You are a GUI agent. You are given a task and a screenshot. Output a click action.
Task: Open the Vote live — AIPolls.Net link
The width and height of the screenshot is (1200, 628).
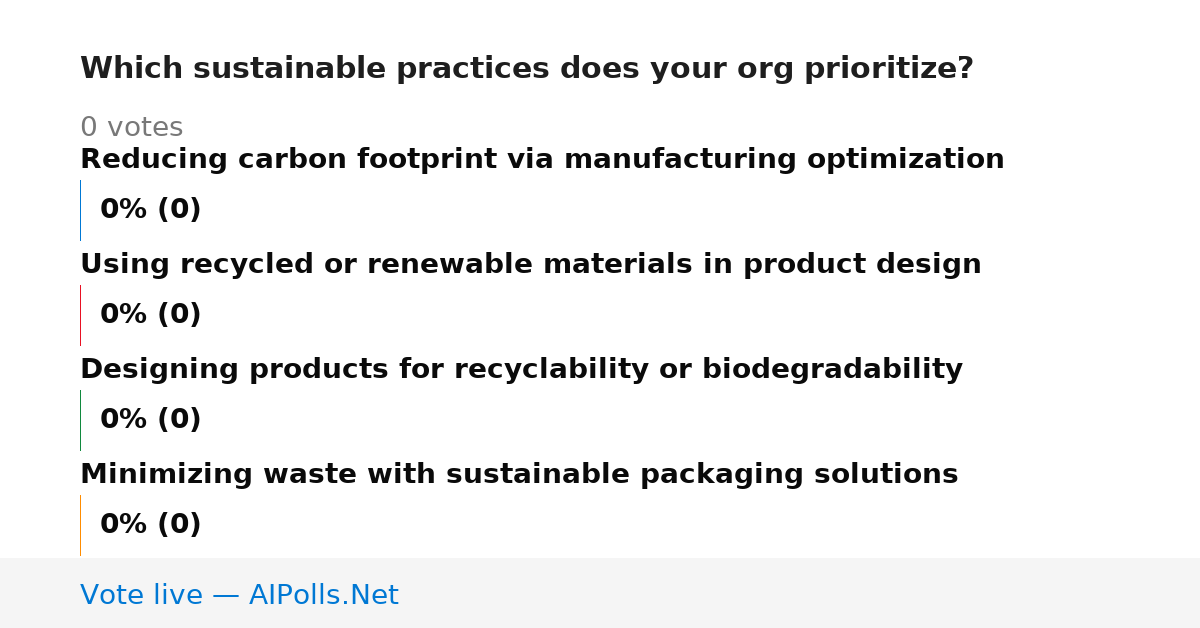239,595
